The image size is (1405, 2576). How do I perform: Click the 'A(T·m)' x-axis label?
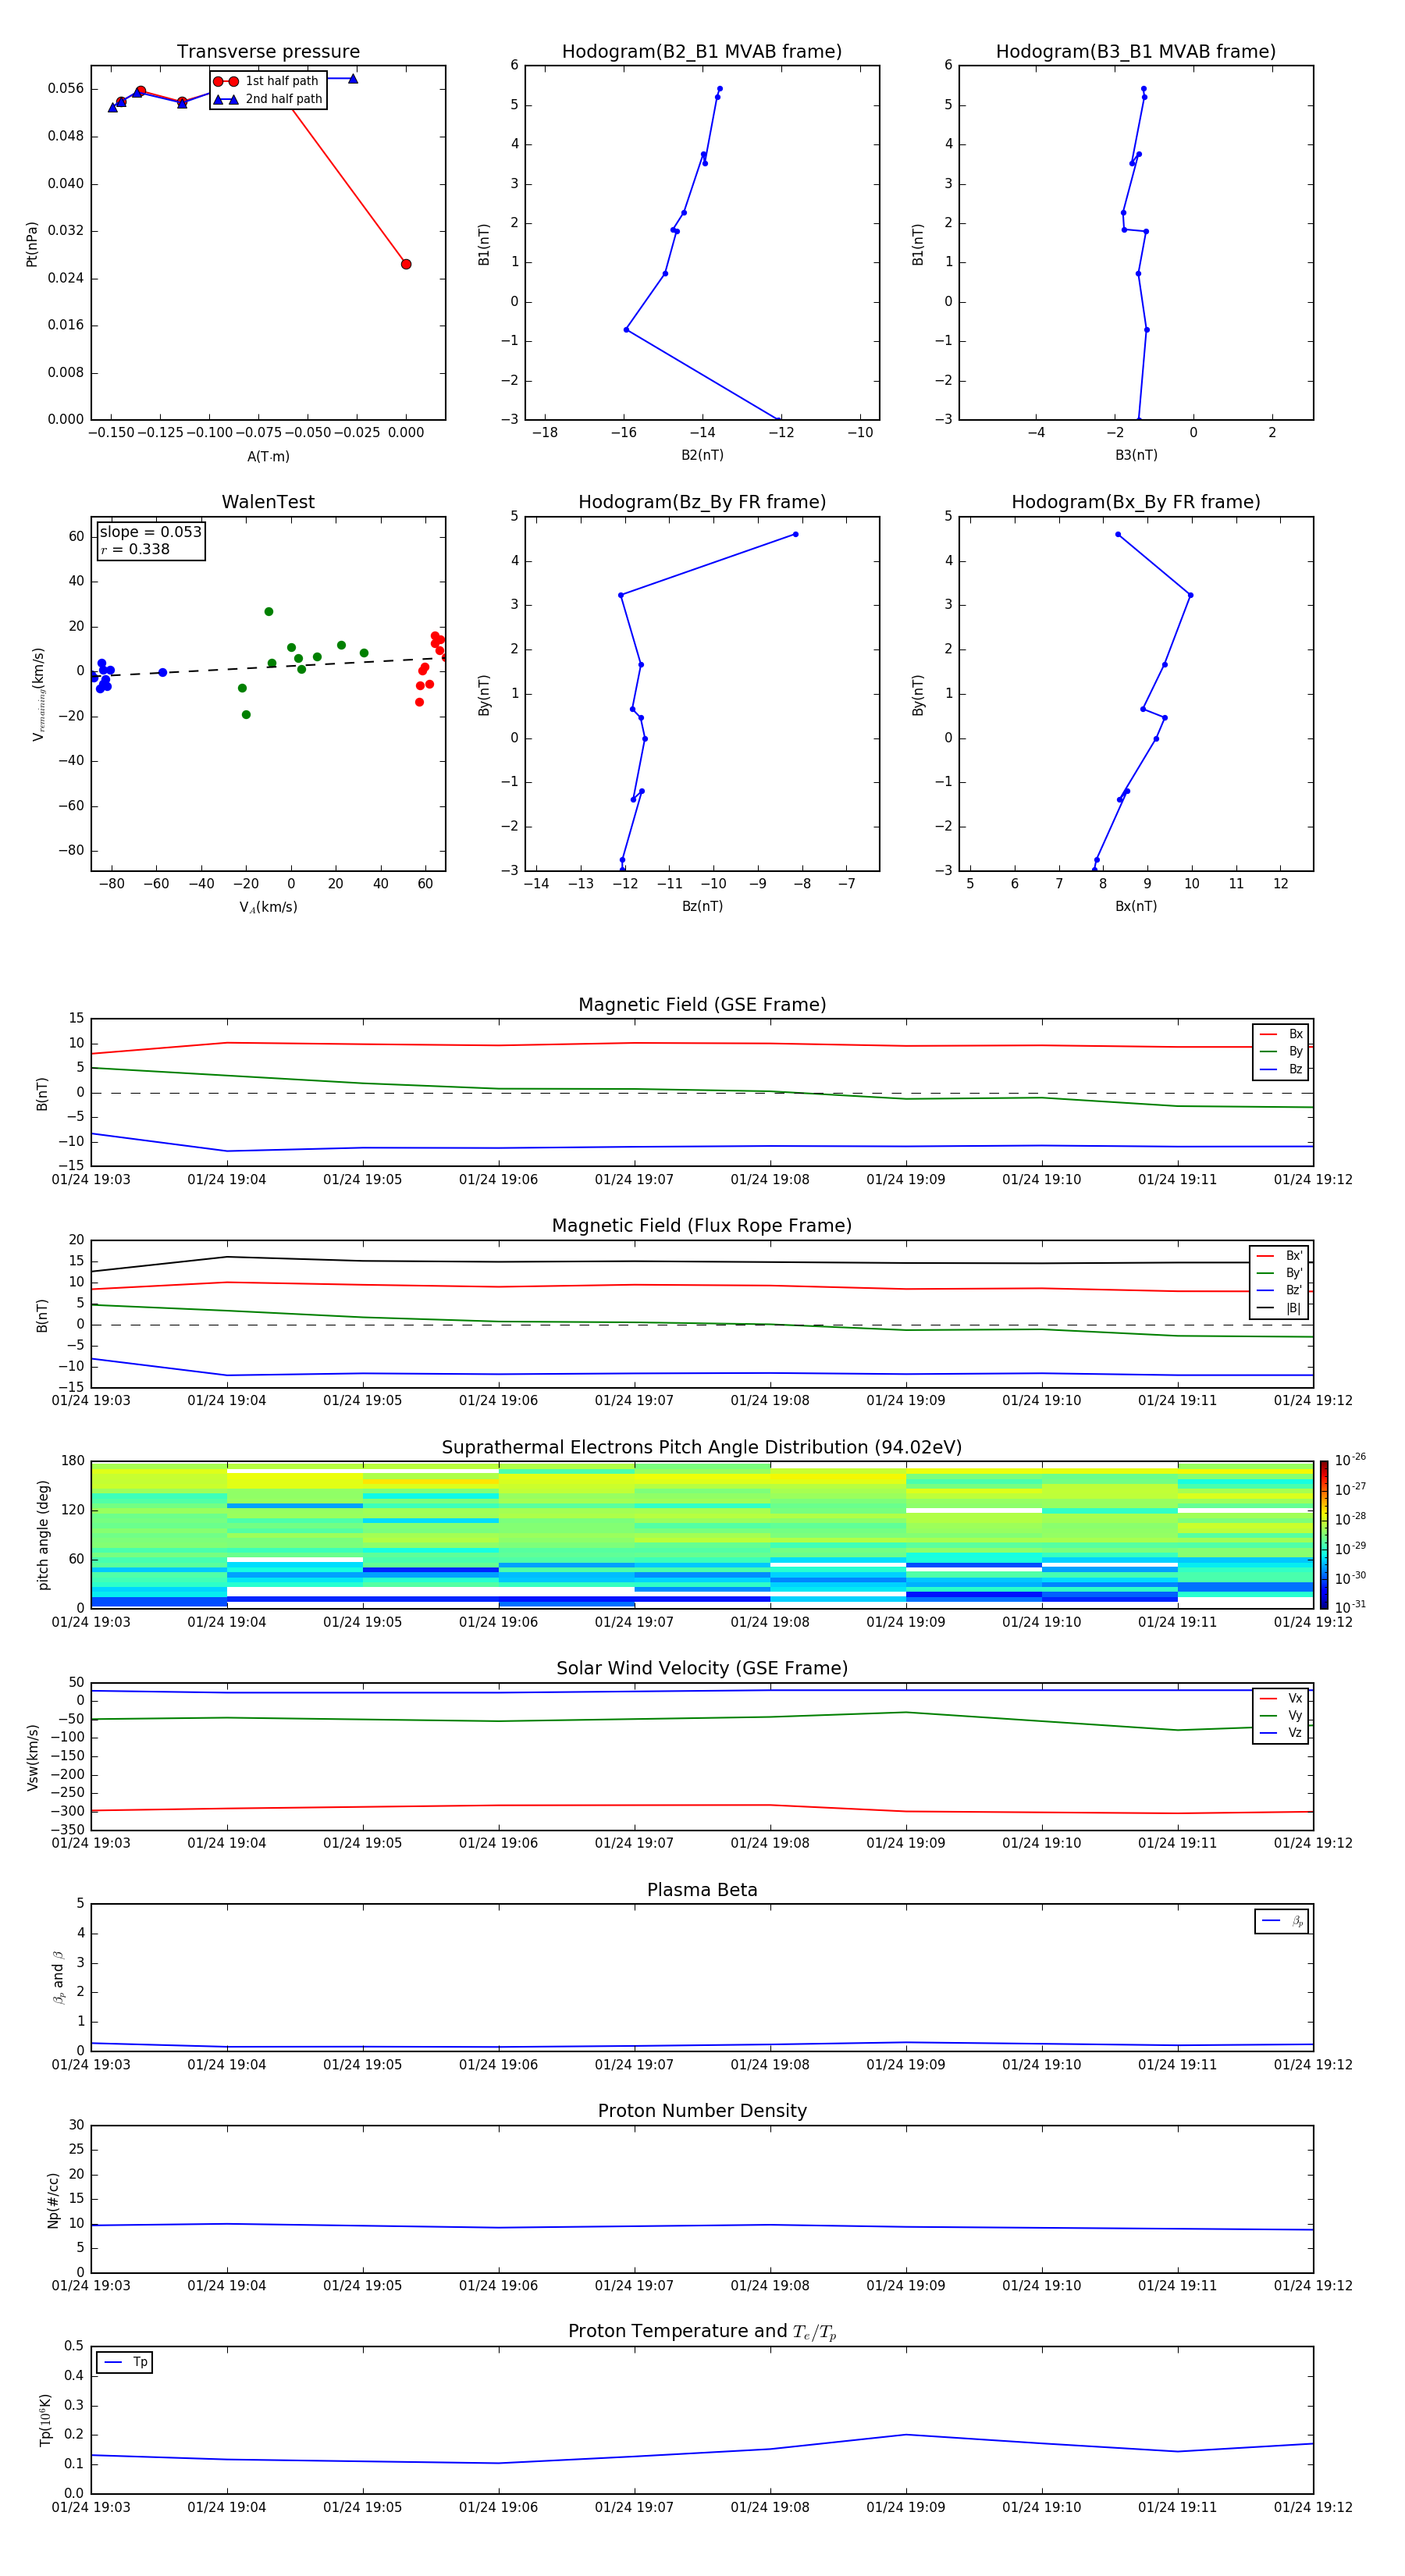click(268, 456)
